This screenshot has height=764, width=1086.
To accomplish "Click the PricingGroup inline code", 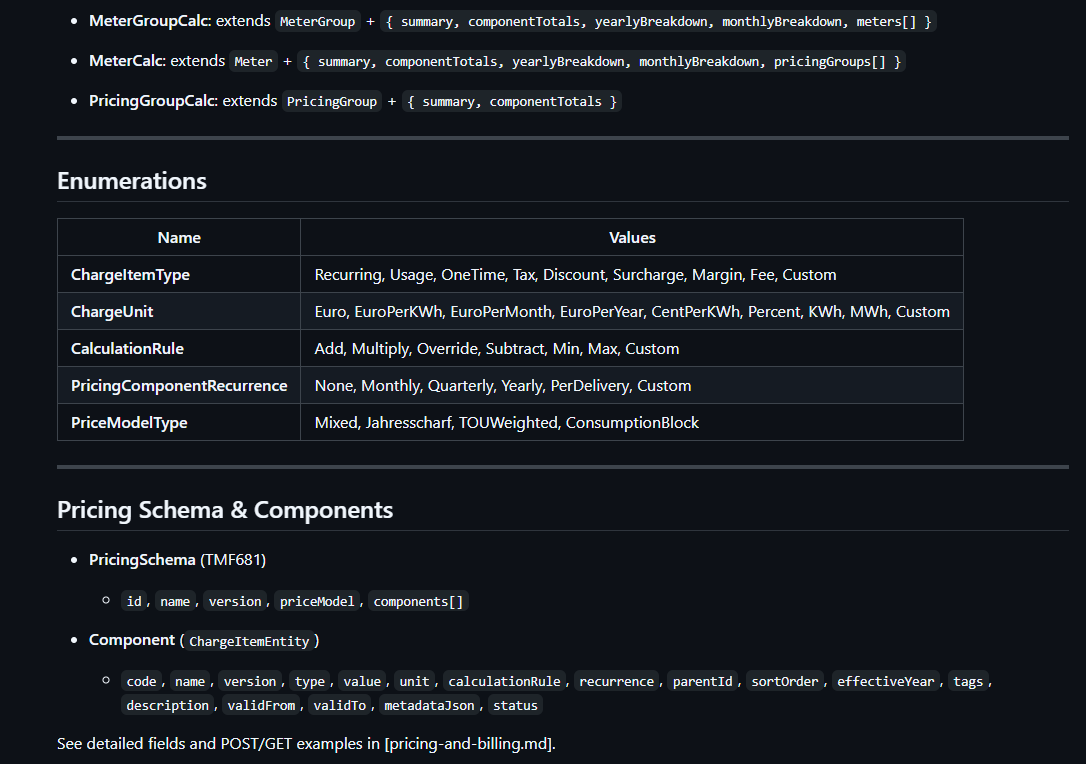I will pyautogui.click(x=332, y=101).
